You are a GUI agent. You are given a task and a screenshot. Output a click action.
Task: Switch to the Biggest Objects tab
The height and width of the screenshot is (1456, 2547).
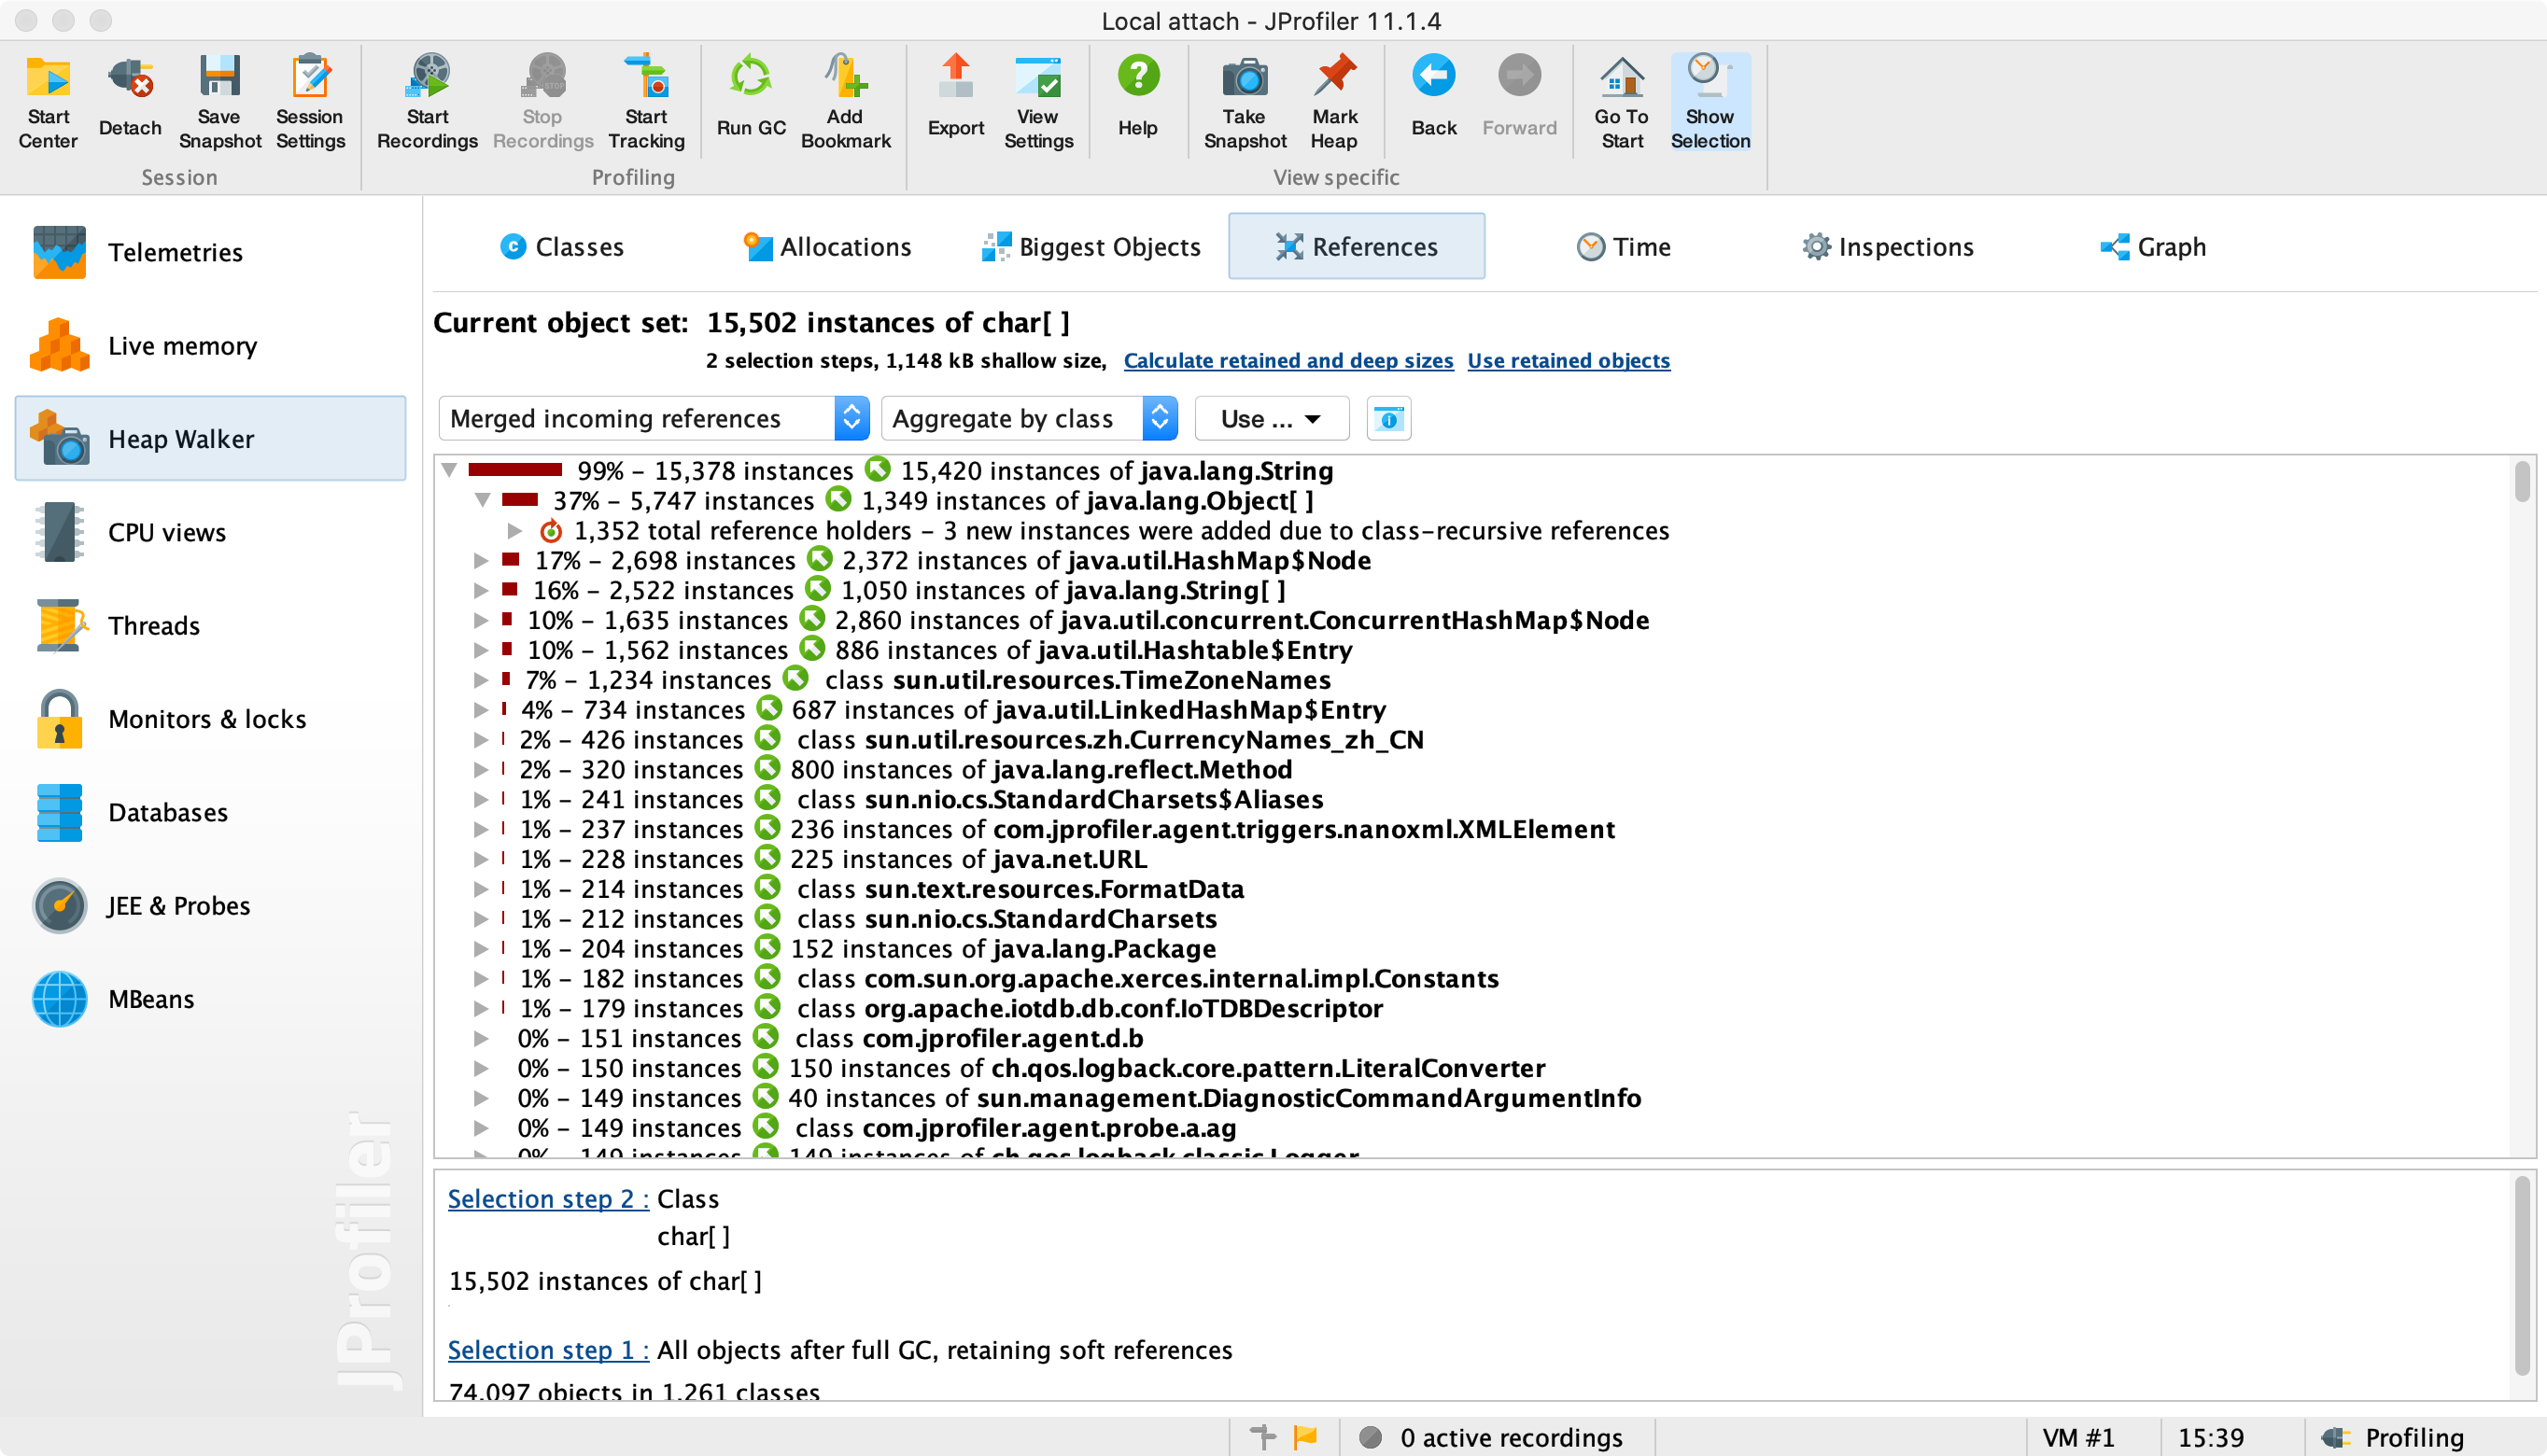pyautogui.click(x=1091, y=246)
